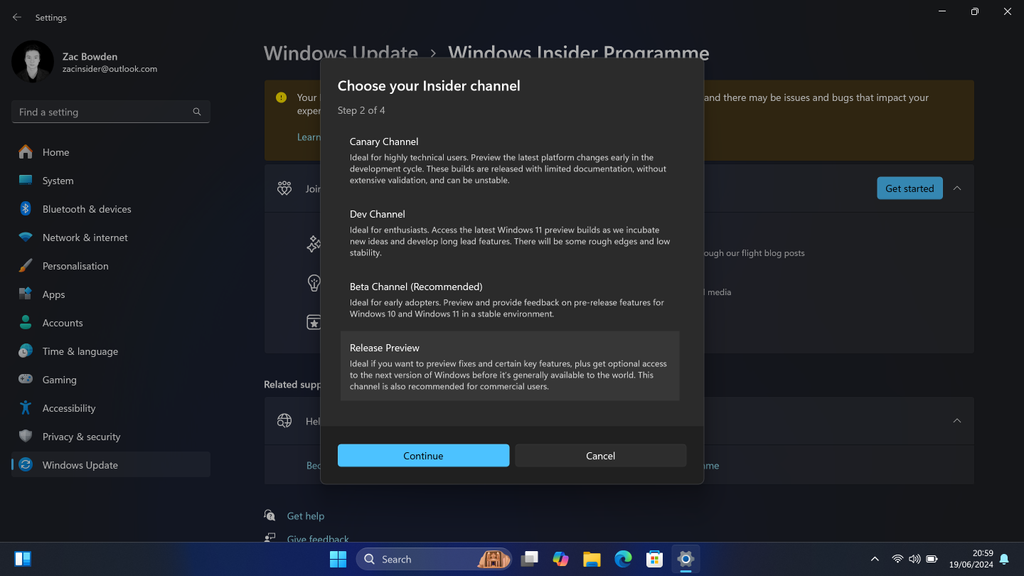The width and height of the screenshot is (1024, 576).
Task: Click the Windows Update sync icon
Action: click(25, 464)
